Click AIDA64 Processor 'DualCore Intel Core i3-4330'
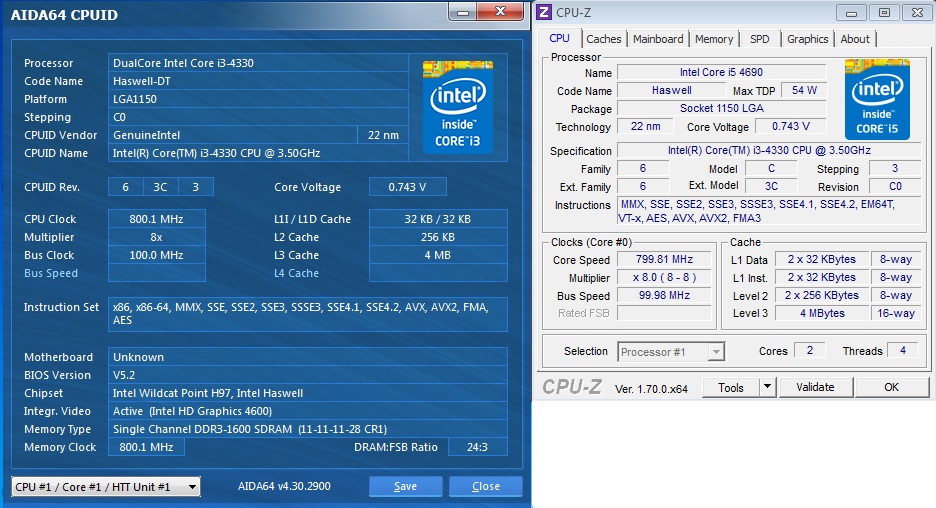936x508 pixels. click(258, 63)
